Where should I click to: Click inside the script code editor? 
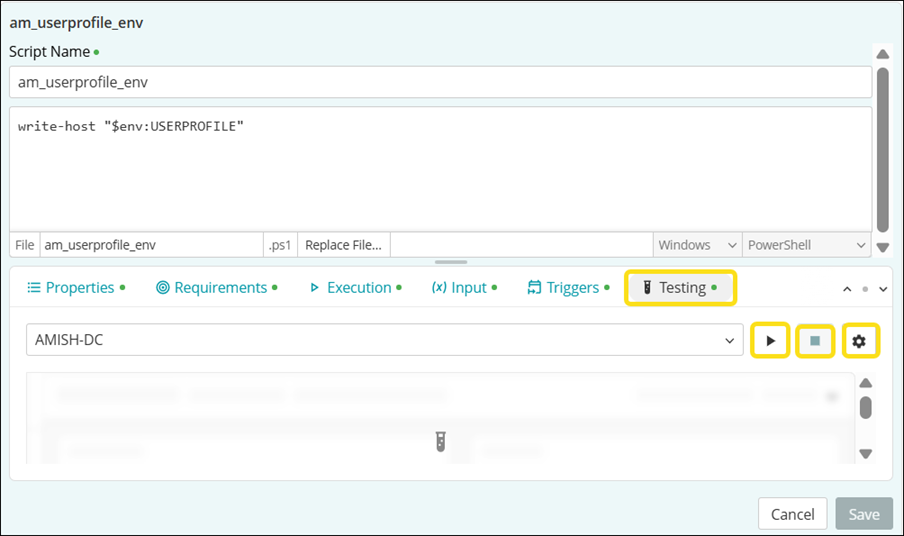pyautogui.click(x=440, y=170)
